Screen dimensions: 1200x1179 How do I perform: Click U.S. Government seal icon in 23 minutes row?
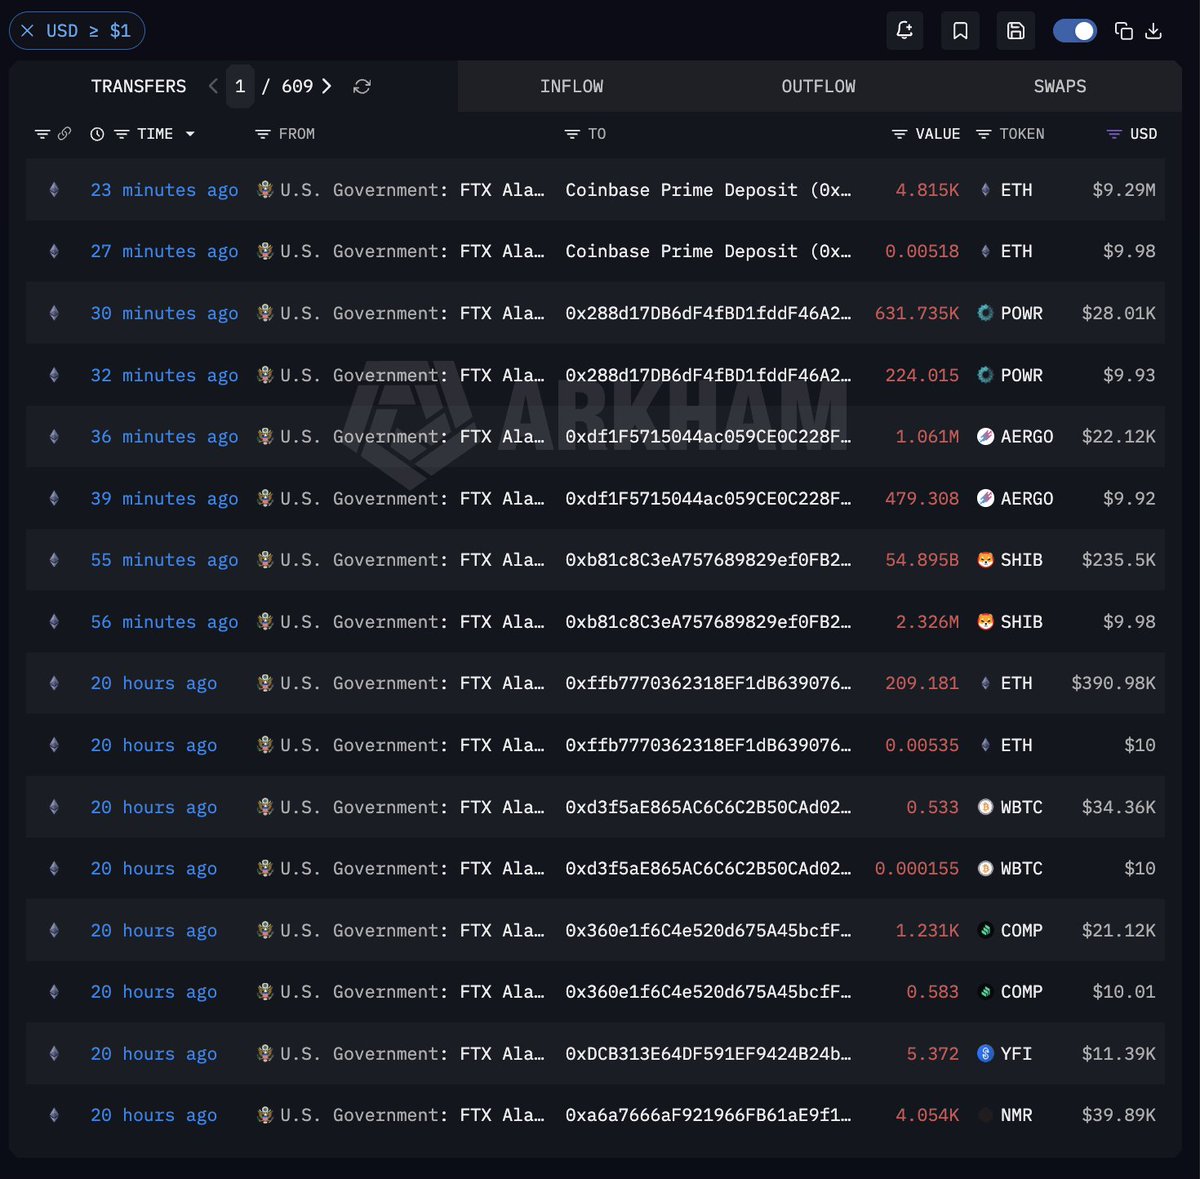tap(265, 190)
